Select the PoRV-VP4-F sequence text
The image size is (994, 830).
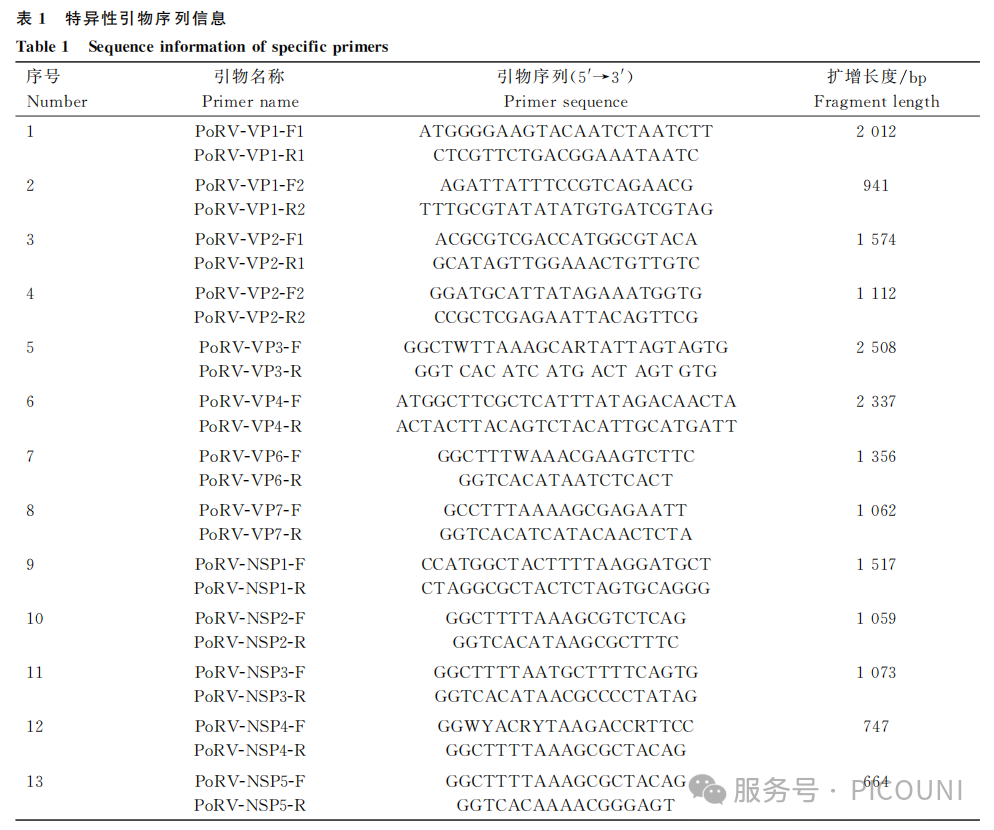566,401
